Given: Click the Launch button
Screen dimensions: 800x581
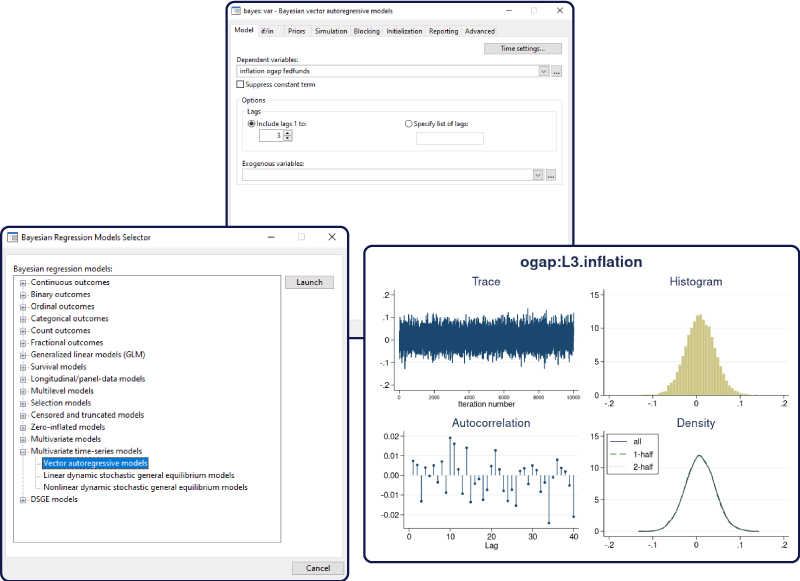Looking at the screenshot, I should (x=309, y=282).
